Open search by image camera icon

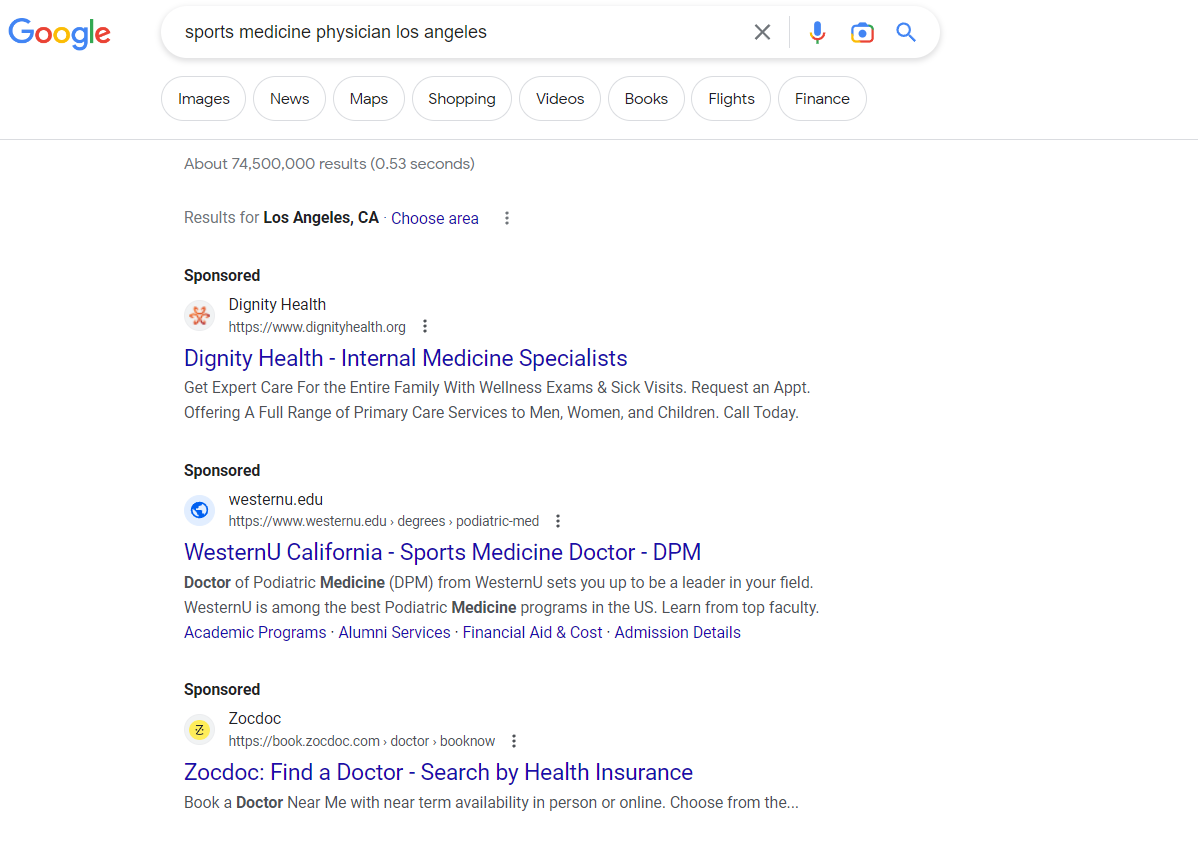[862, 32]
